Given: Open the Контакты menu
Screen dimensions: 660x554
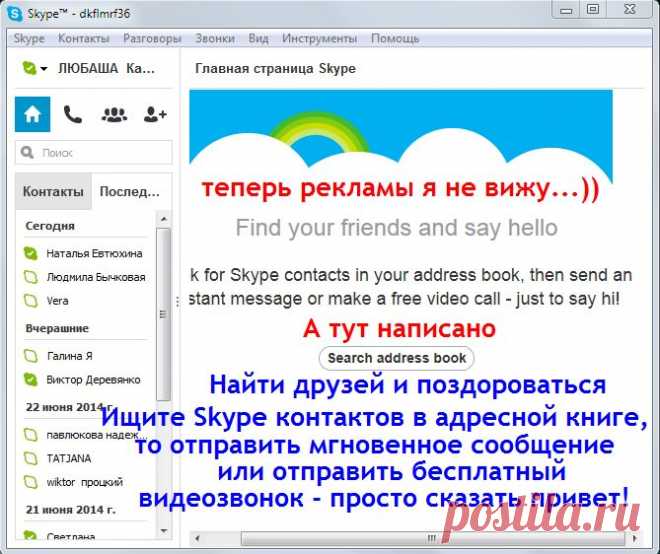Looking at the screenshot, I should (x=83, y=39).
